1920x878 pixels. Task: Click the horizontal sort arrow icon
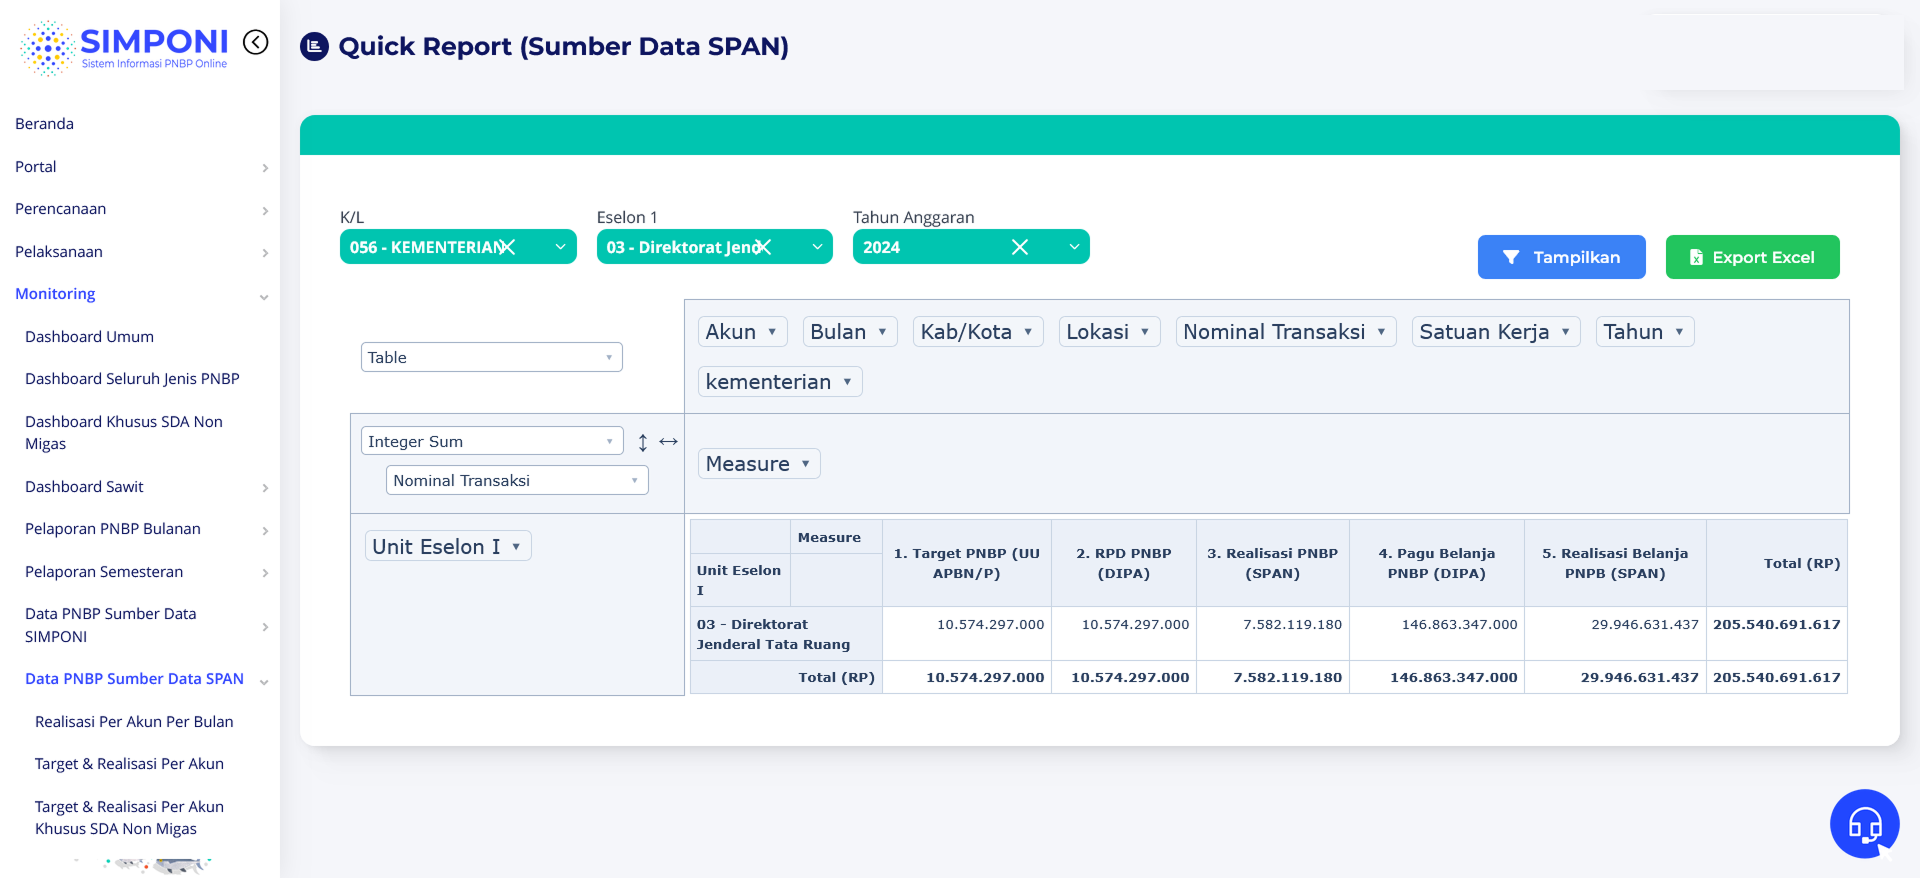coord(669,441)
